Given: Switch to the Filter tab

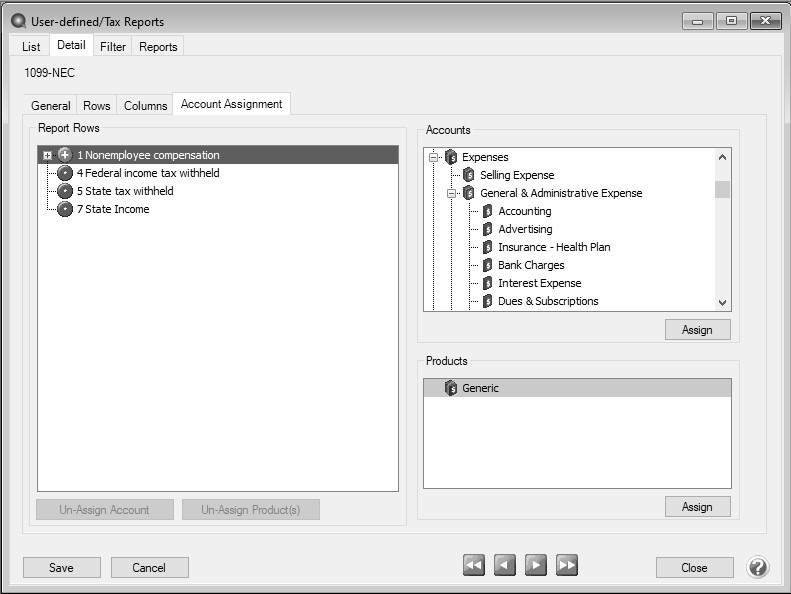Looking at the screenshot, I should [x=113, y=46].
